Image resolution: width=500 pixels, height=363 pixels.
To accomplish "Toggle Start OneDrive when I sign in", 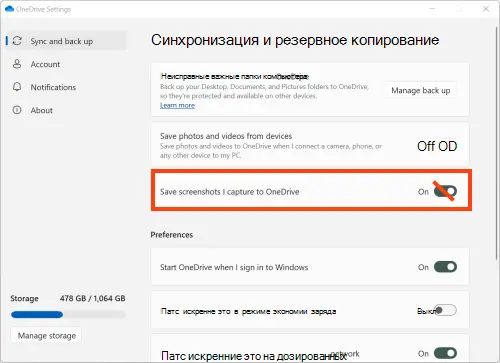I will [x=445, y=267].
